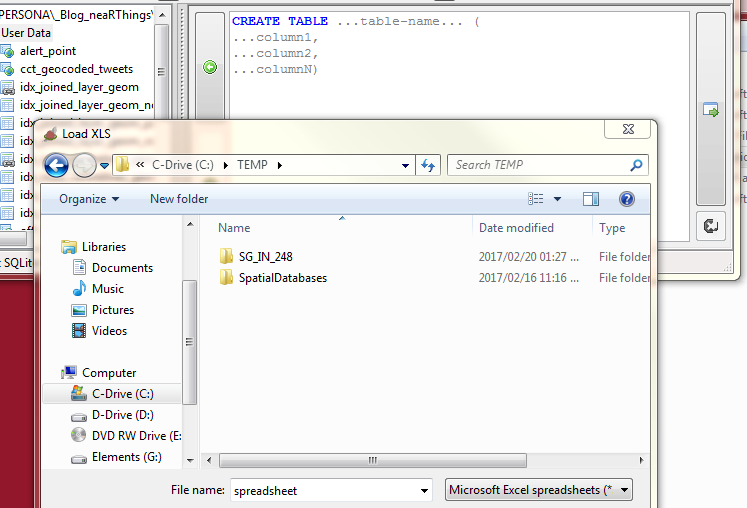Open Videos library in navigation pane
This screenshot has width=747, height=508.
coord(109,331)
